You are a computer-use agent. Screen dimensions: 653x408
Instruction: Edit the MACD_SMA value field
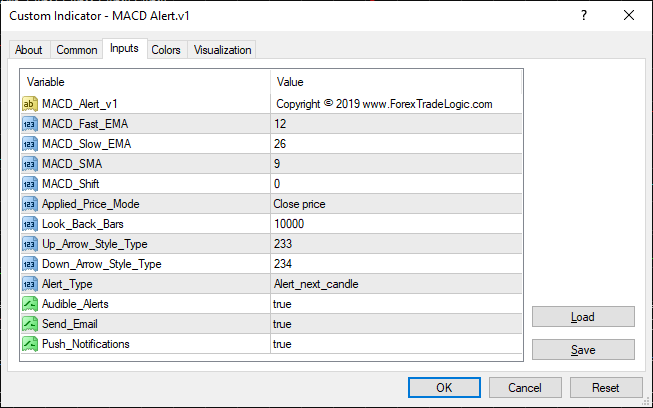click(x=396, y=163)
